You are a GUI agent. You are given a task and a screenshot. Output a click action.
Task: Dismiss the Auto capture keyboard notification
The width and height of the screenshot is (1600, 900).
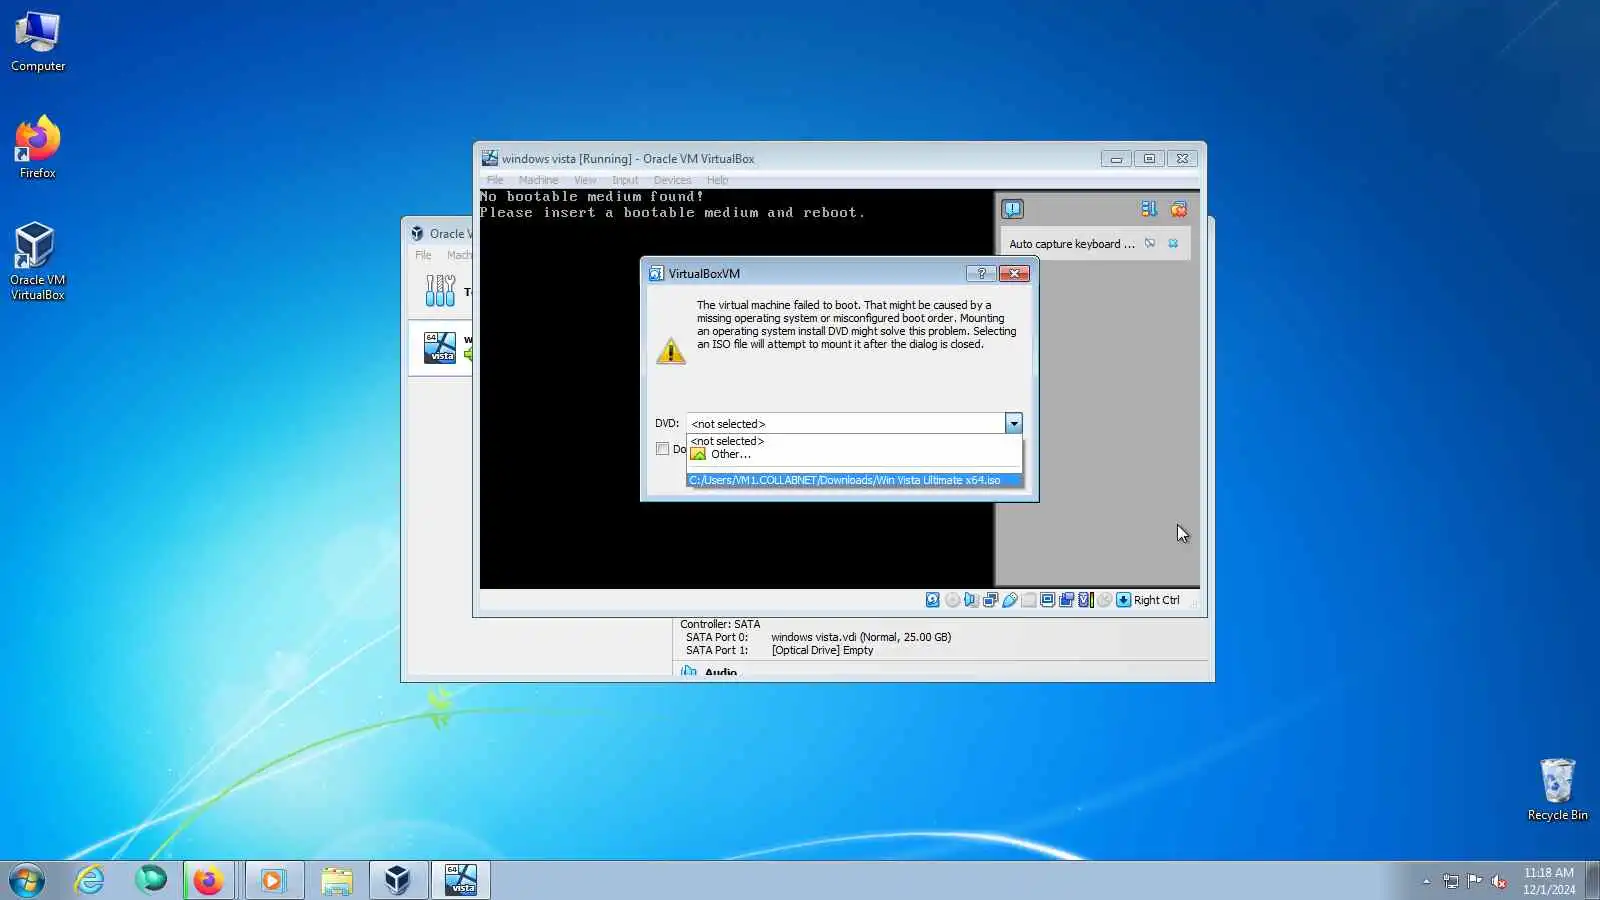pos(1173,243)
